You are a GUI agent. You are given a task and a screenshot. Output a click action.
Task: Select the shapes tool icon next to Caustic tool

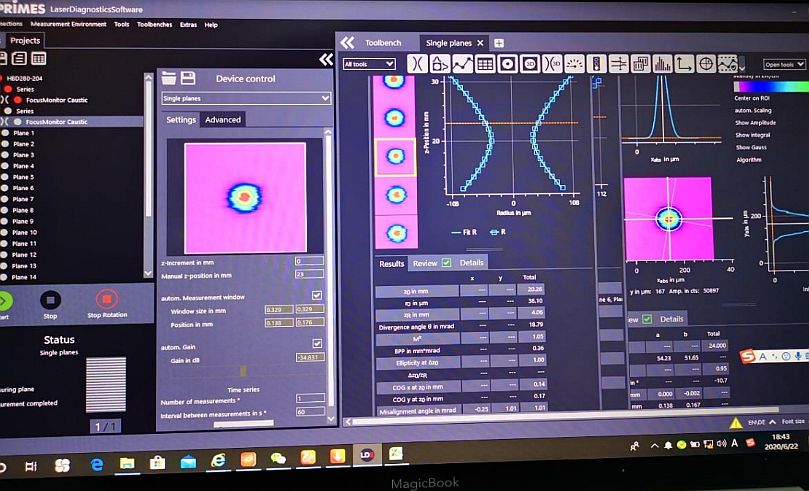440,63
